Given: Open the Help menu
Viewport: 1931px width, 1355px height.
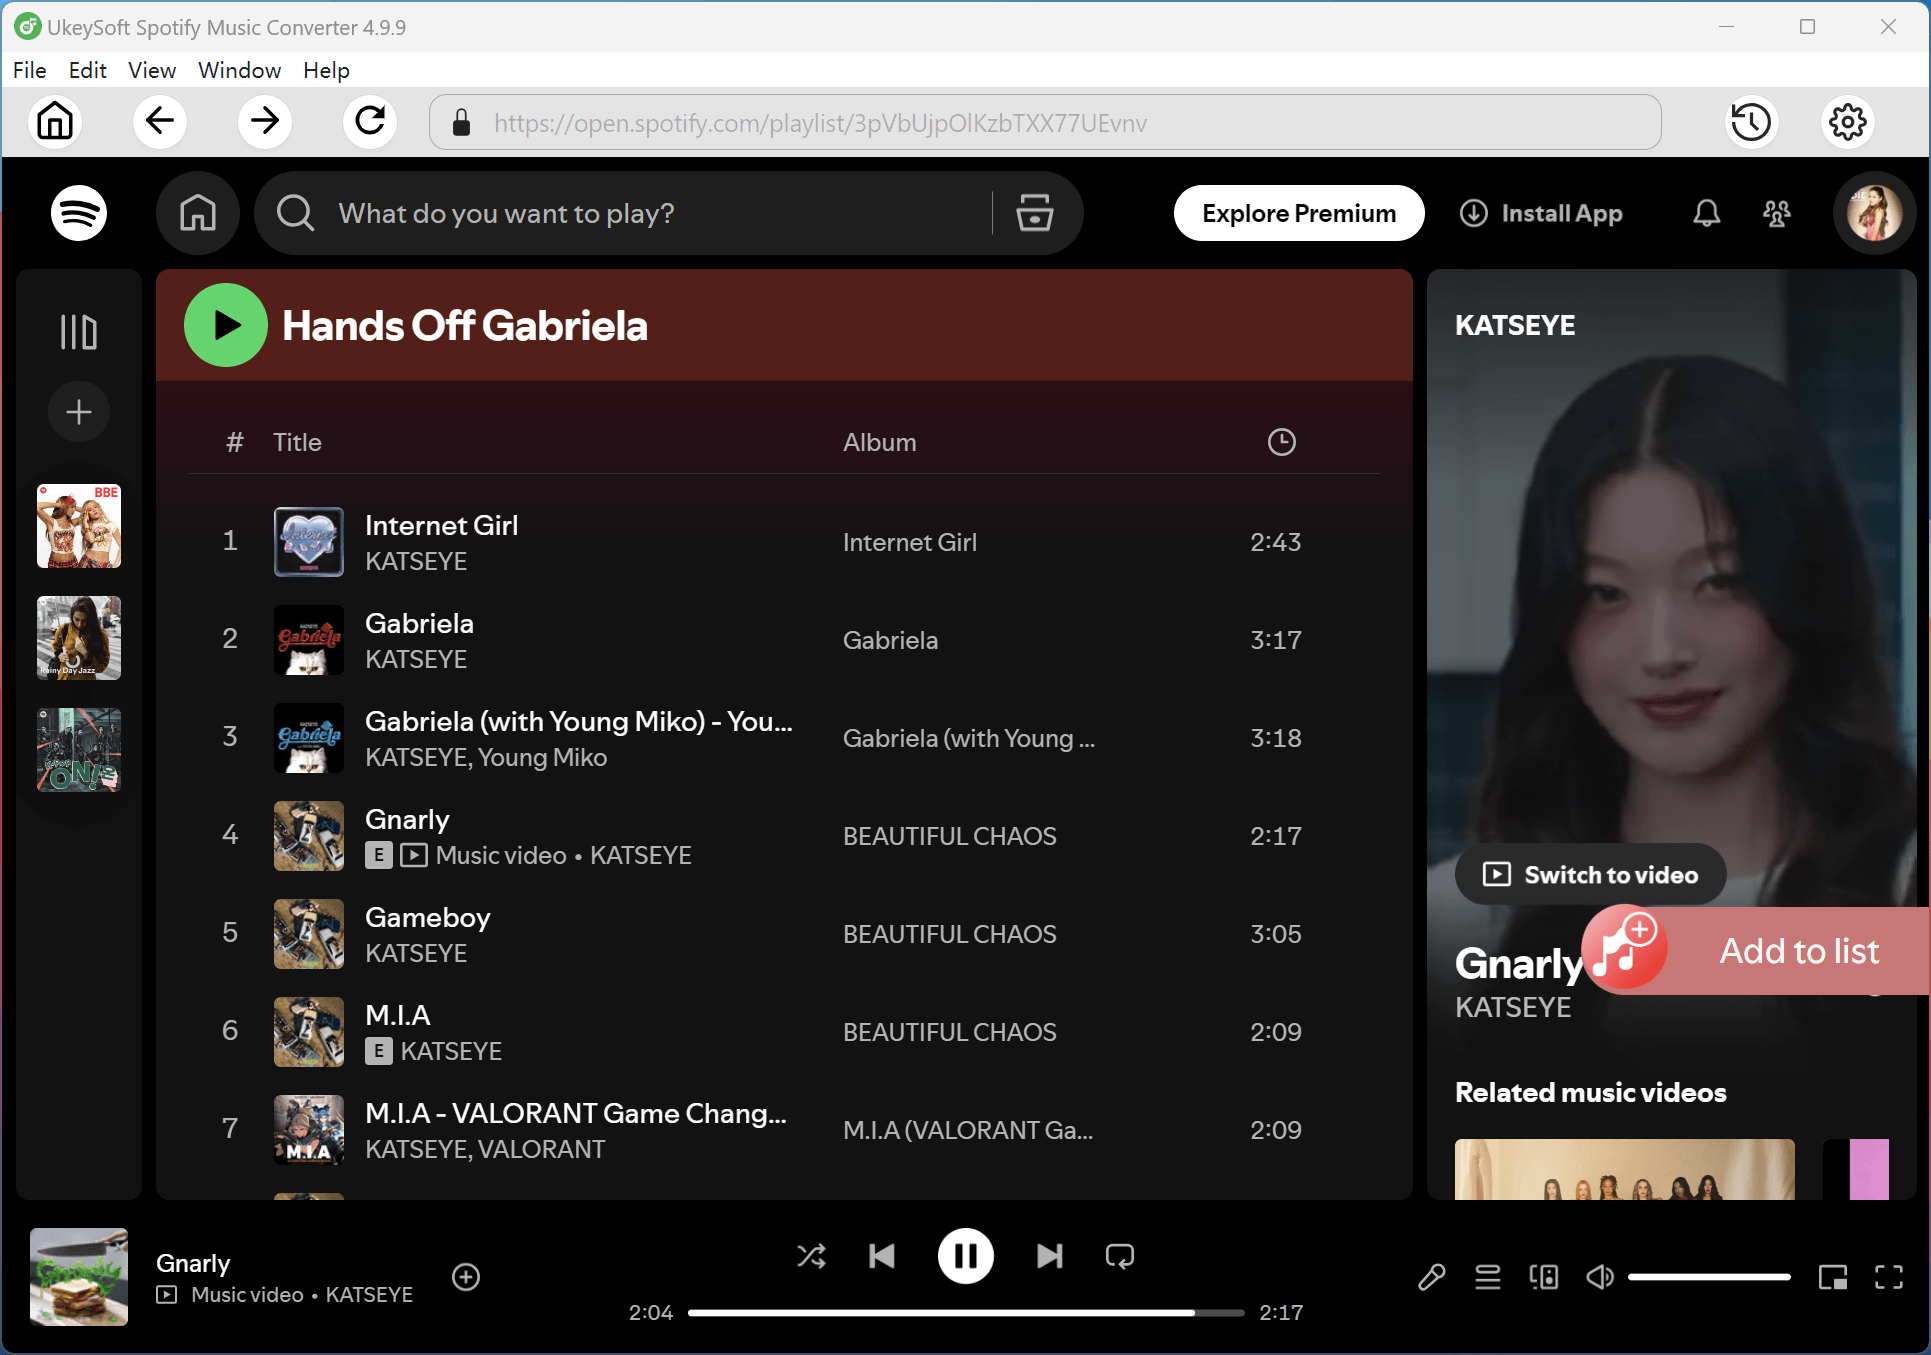Looking at the screenshot, I should (x=326, y=70).
